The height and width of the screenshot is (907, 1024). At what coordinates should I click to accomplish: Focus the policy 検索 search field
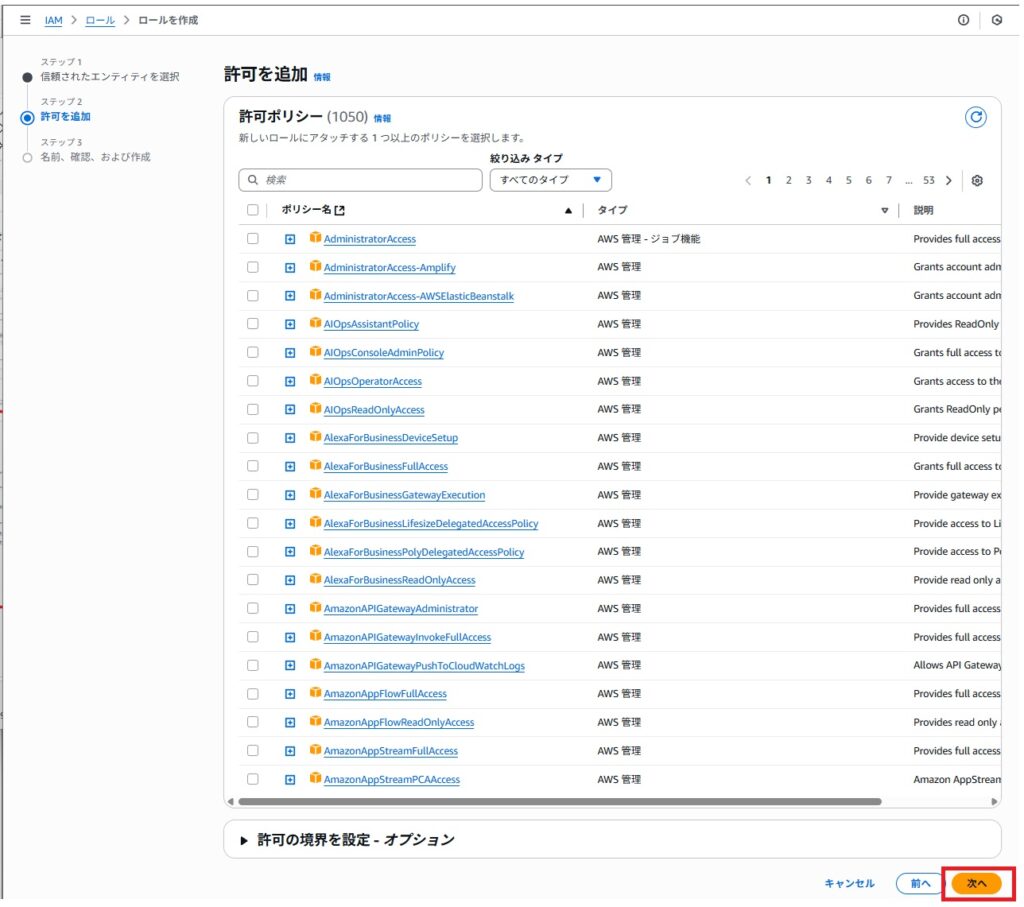pyautogui.click(x=360, y=180)
